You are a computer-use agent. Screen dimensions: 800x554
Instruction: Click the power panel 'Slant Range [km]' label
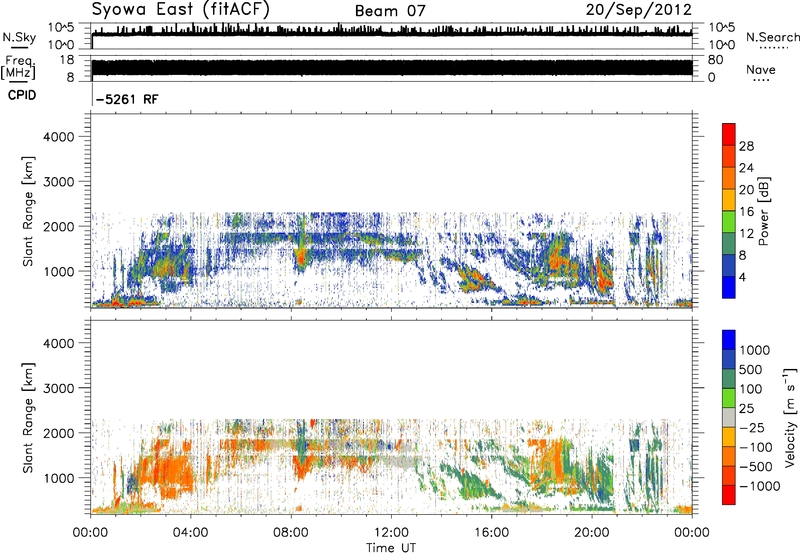point(28,211)
